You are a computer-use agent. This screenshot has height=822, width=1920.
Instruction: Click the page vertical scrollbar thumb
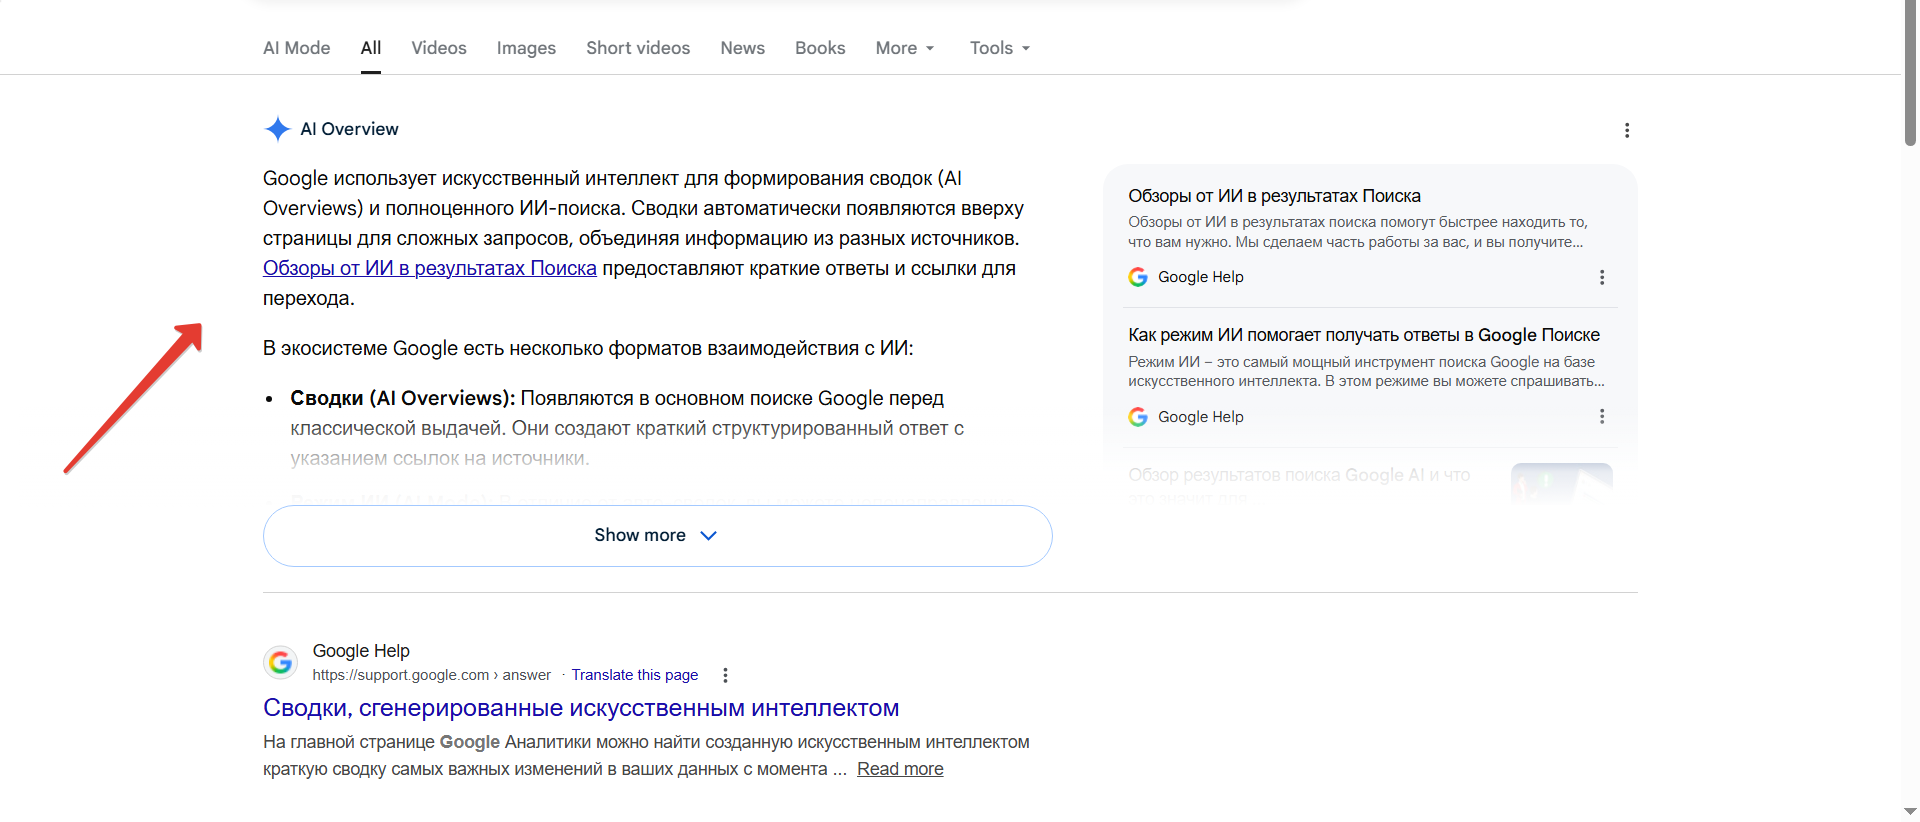click(1910, 73)
